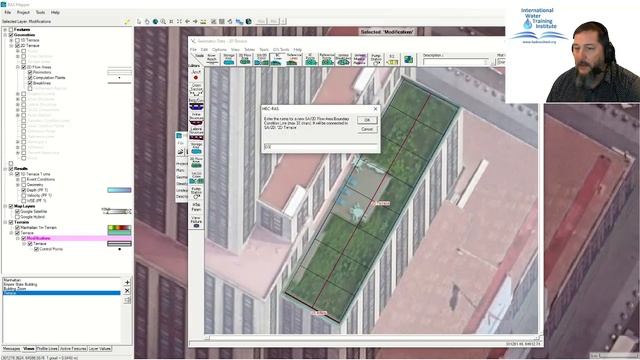Switch to the Layer Values tab
The image size is (640, 360).
coord(100,349)
